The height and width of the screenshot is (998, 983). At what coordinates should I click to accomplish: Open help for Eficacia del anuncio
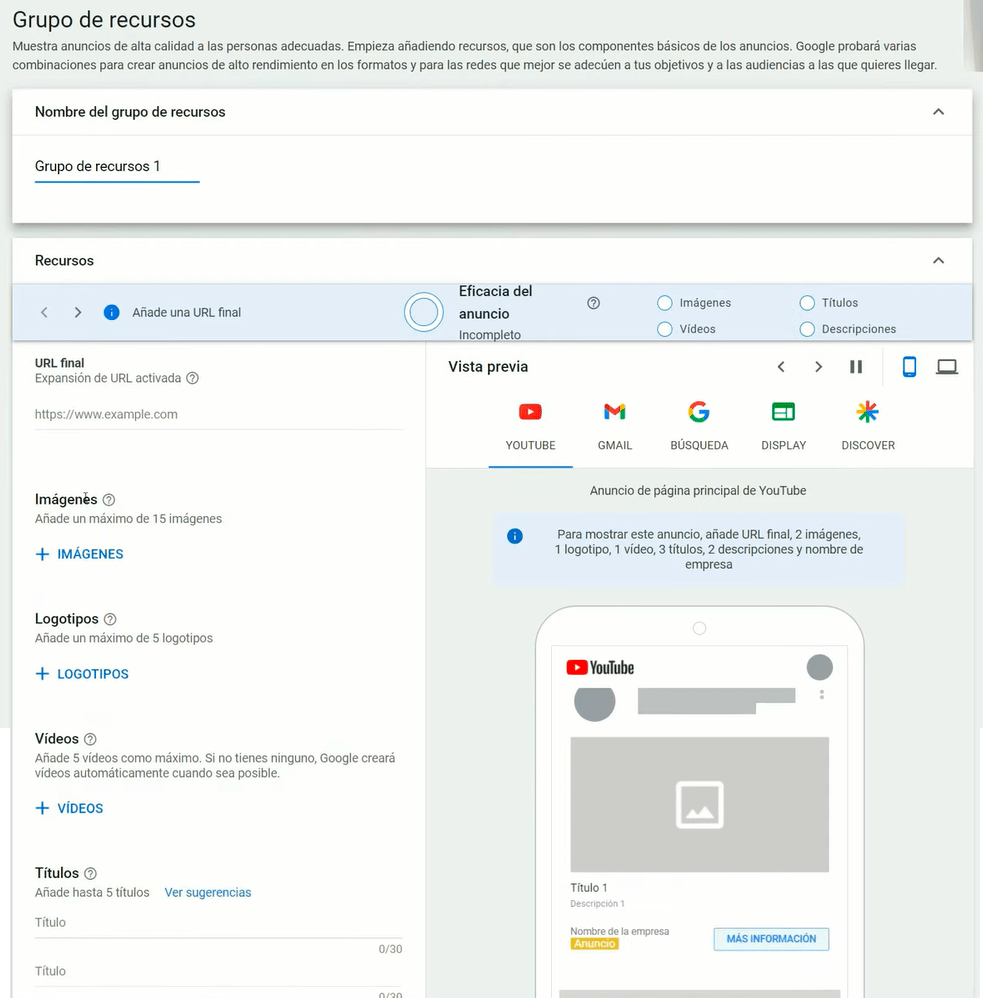pyautogui.click(x=593, y=303)
